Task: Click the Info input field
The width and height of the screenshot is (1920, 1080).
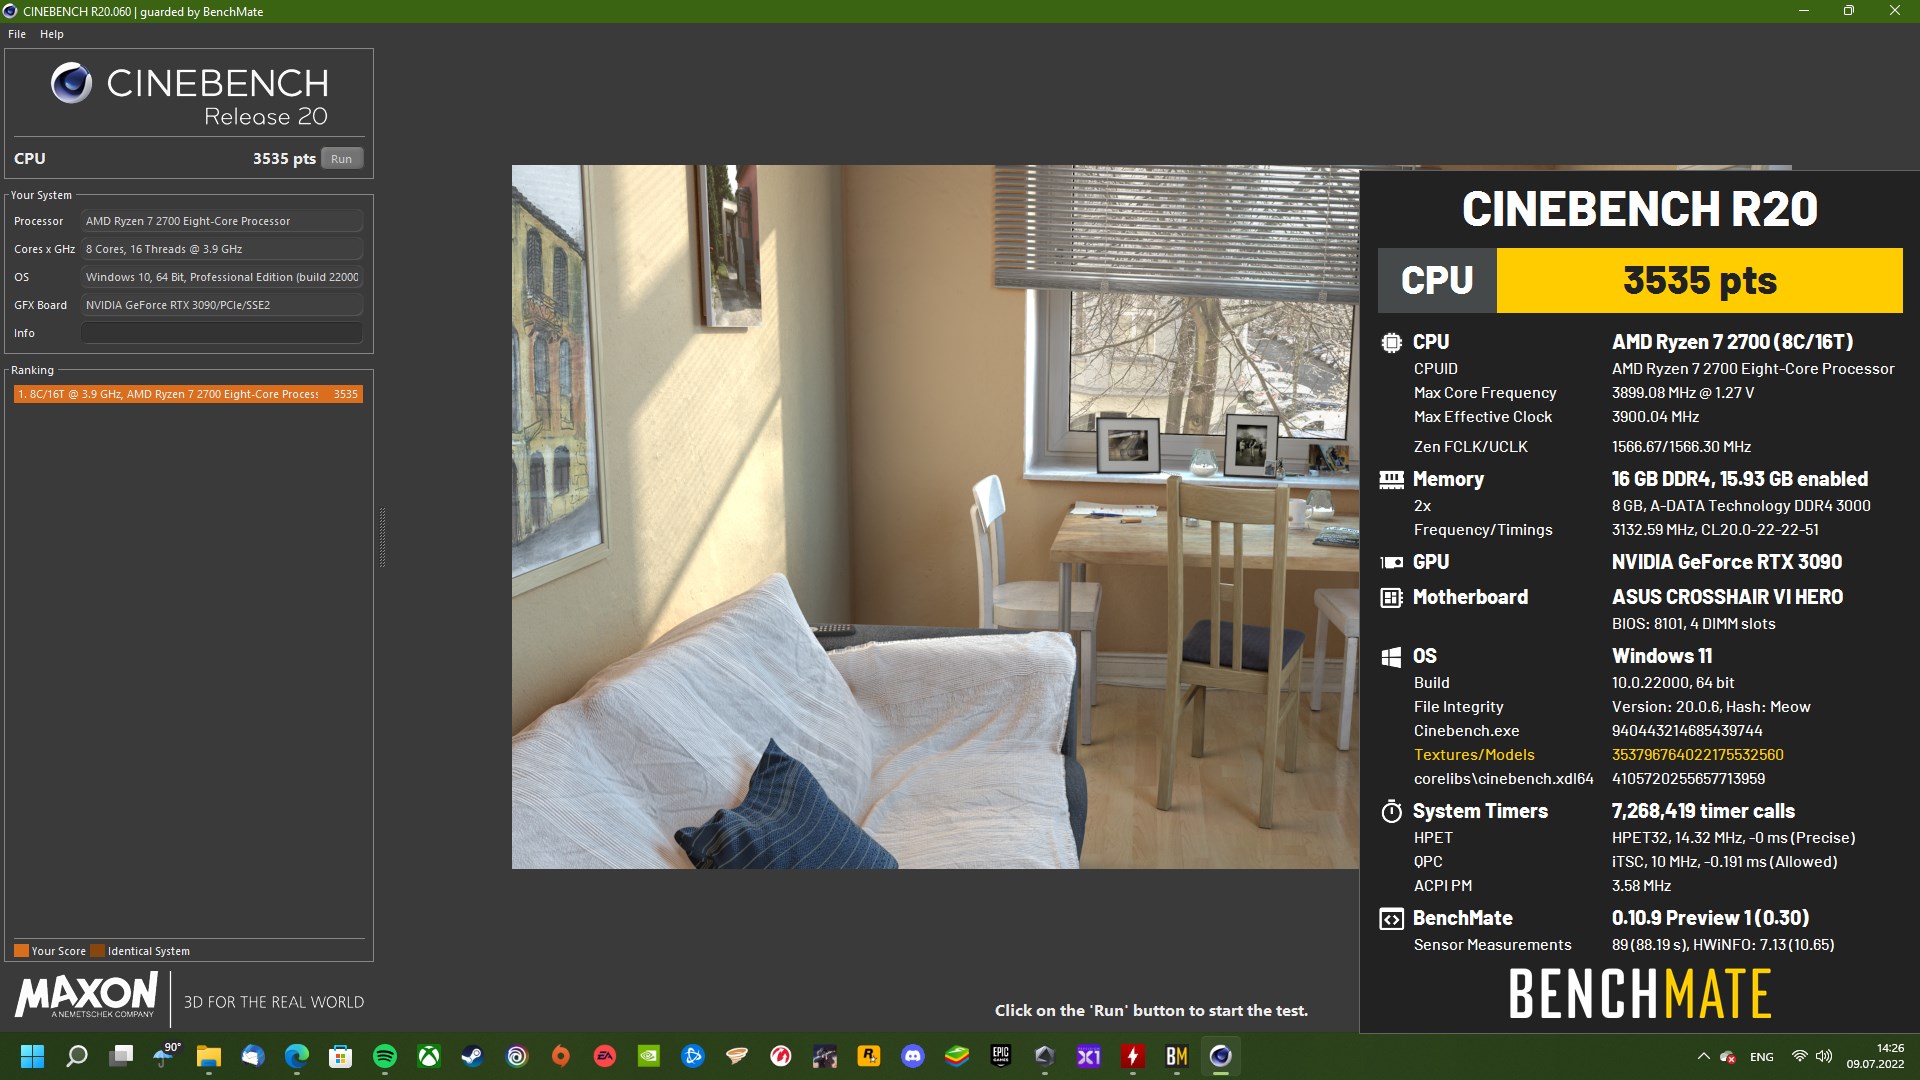Action: click(x=221, y=333)
